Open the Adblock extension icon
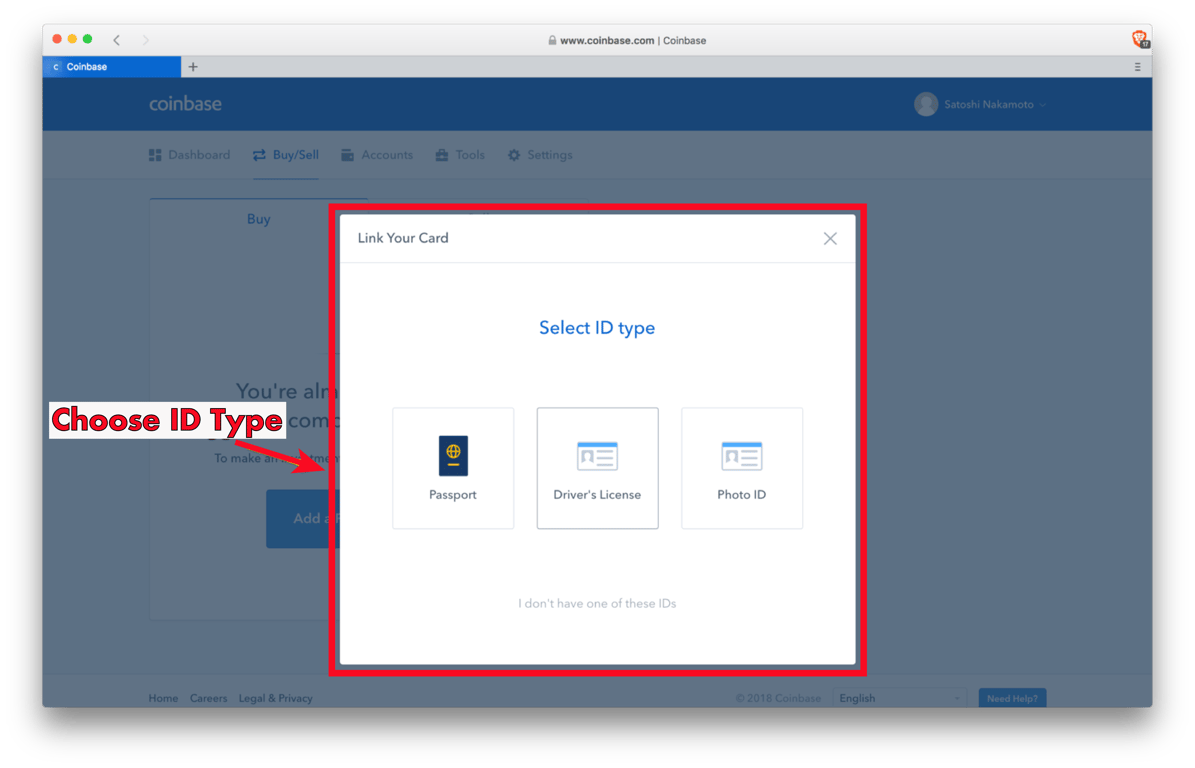 point(1141,37)
